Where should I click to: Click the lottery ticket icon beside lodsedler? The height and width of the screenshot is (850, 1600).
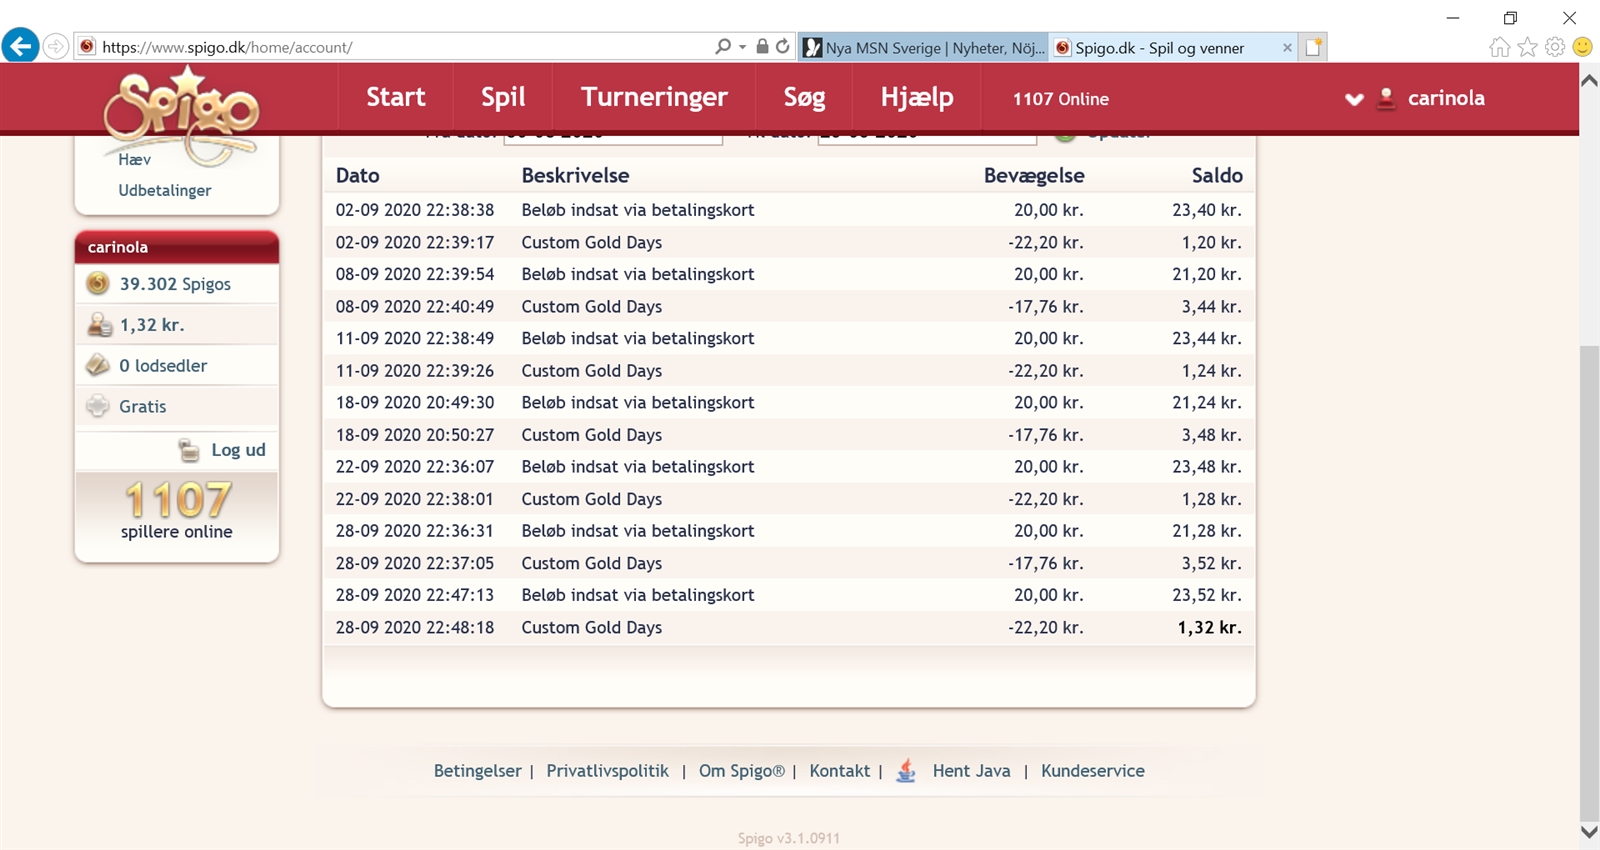pyautogui.click(x=98, y=366)
